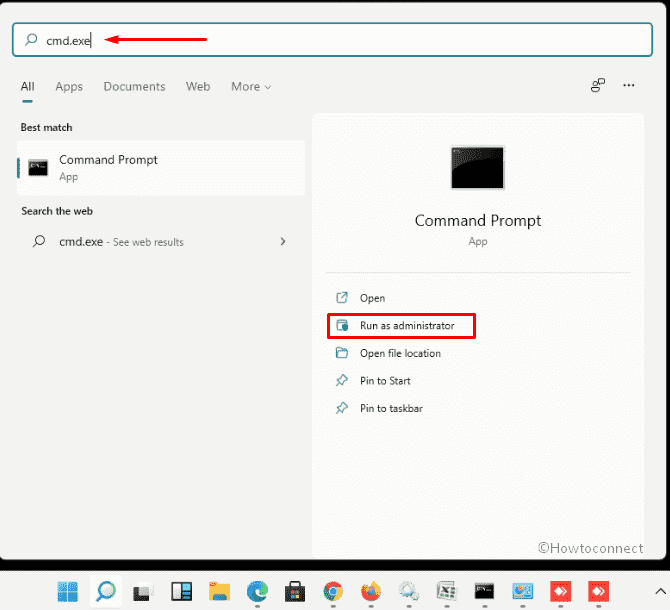This screenshot has height=610, width=670.
Task: Click the Open arrow icon in the Command Prompt pane
Action: 342,297
